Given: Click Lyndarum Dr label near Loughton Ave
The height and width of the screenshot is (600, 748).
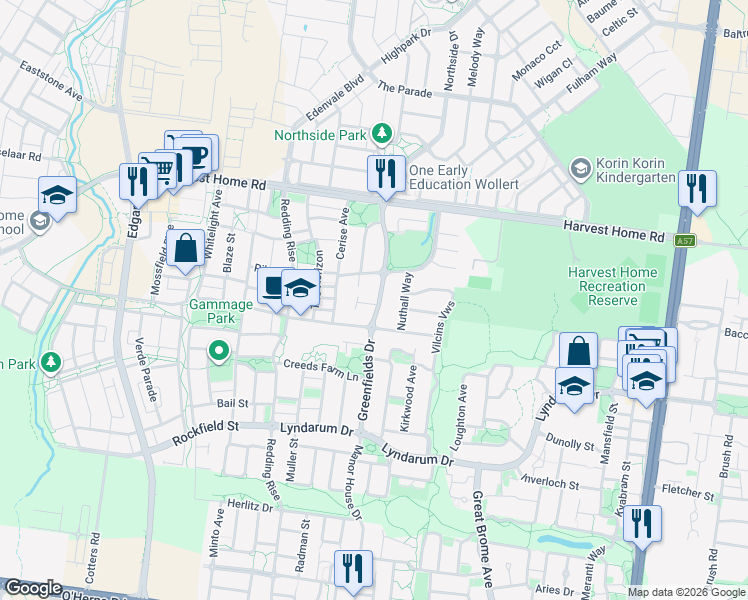Looking at the screenshot, I should pyautogui.click(x=417, y=455).
